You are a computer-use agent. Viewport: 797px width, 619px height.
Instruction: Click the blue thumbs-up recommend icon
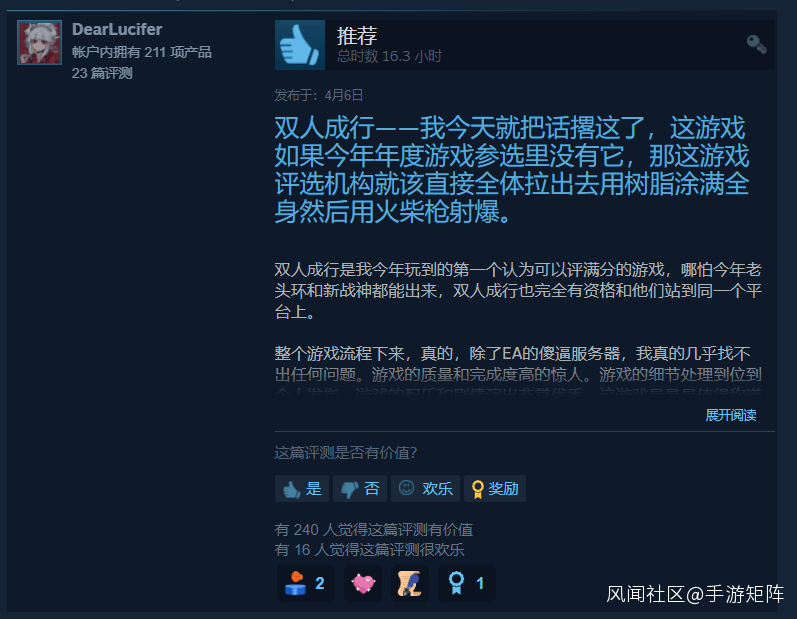tap(300, 45)
